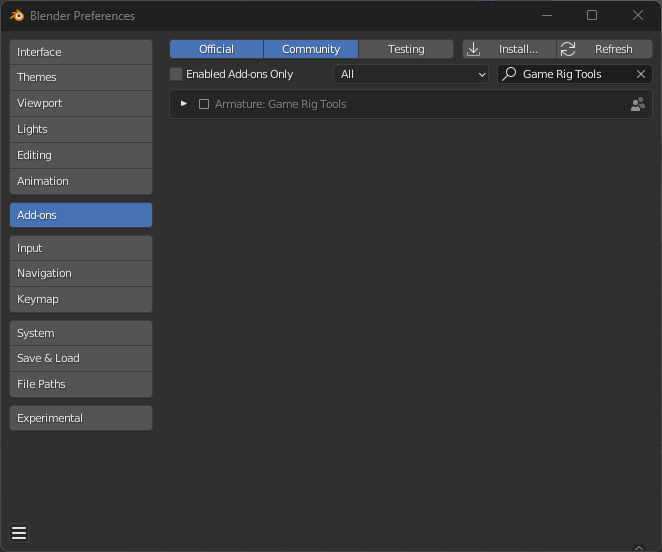The image size is (662, 552).
Task: Toggle the Official add-ons filter
Action: 216,49
